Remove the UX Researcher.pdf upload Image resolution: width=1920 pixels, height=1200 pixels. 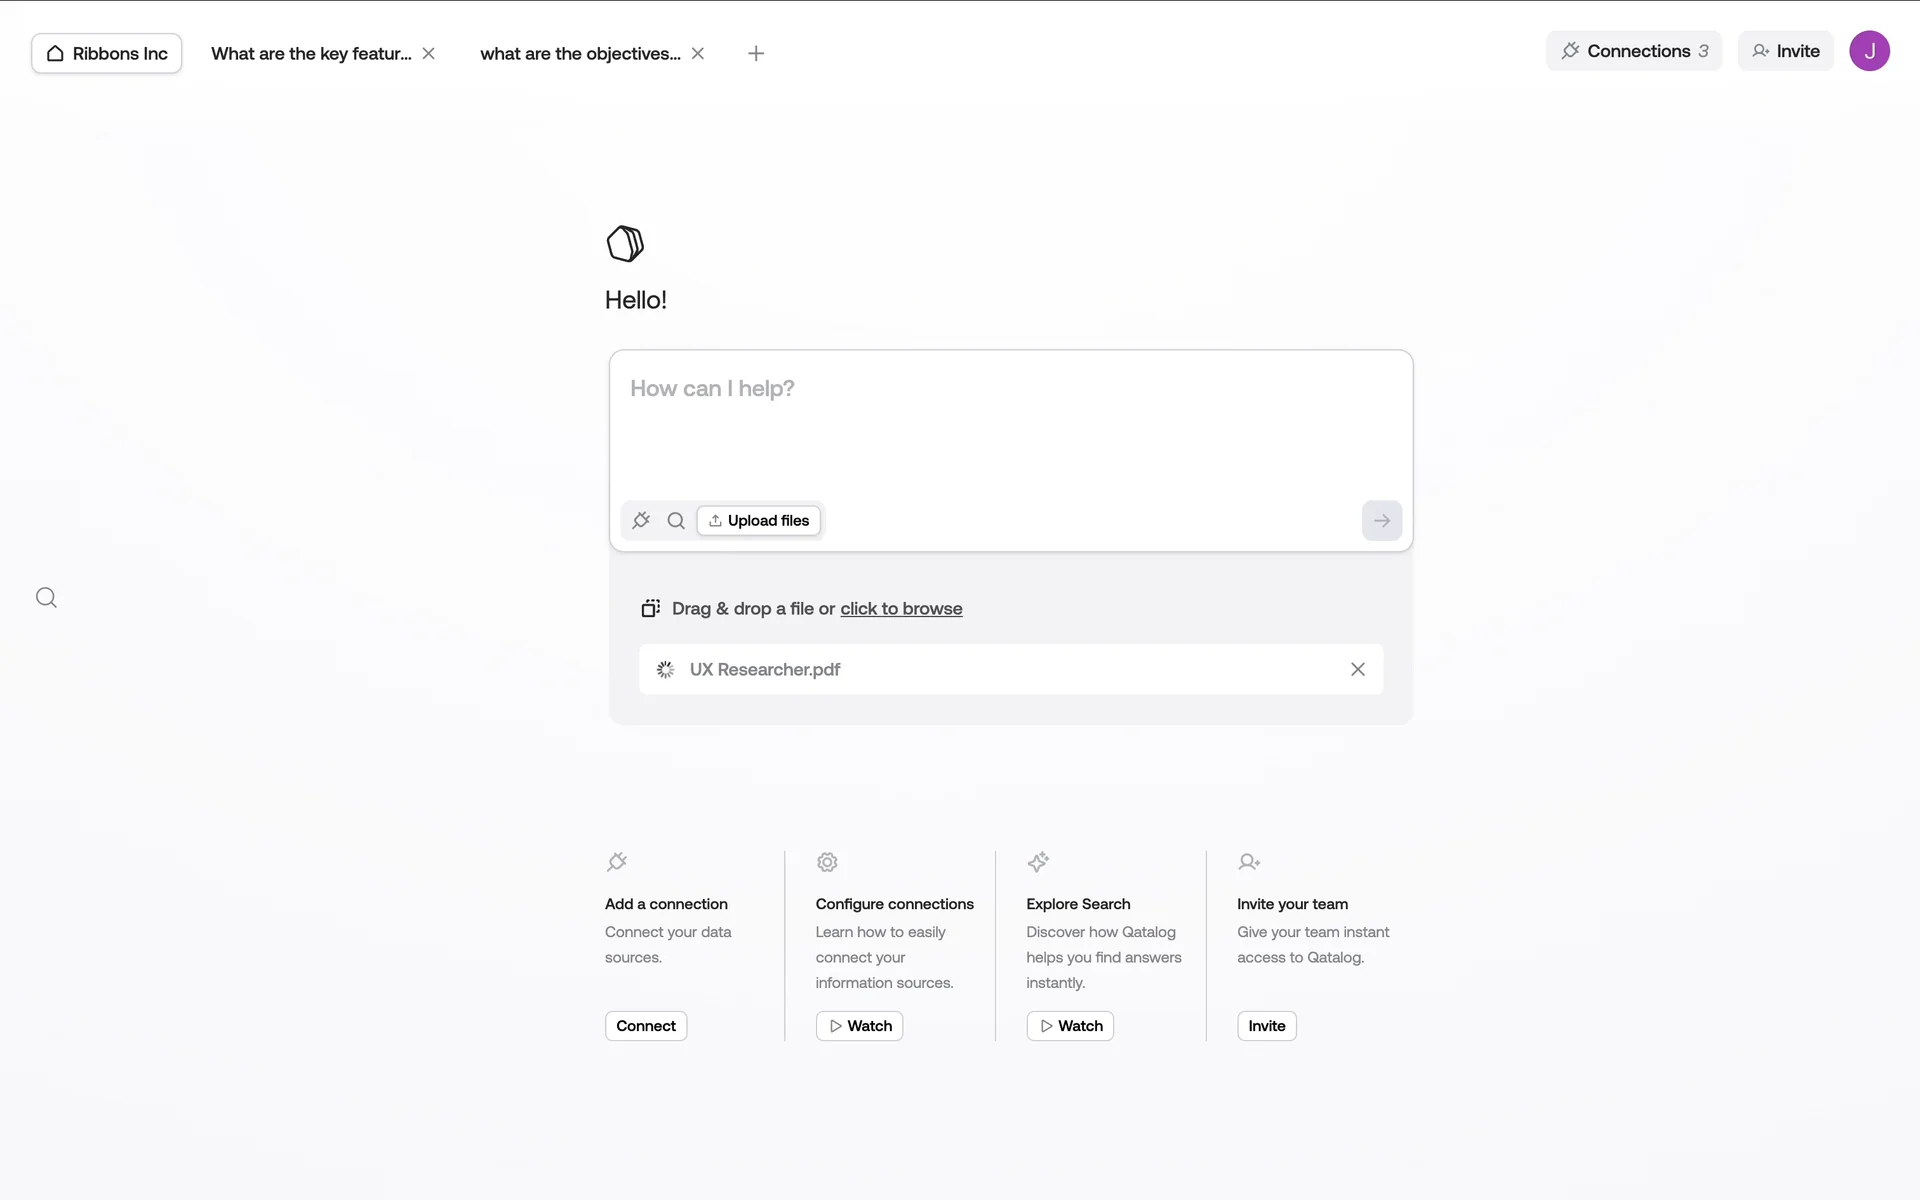pyautogui.click(x=1357, y=669)
